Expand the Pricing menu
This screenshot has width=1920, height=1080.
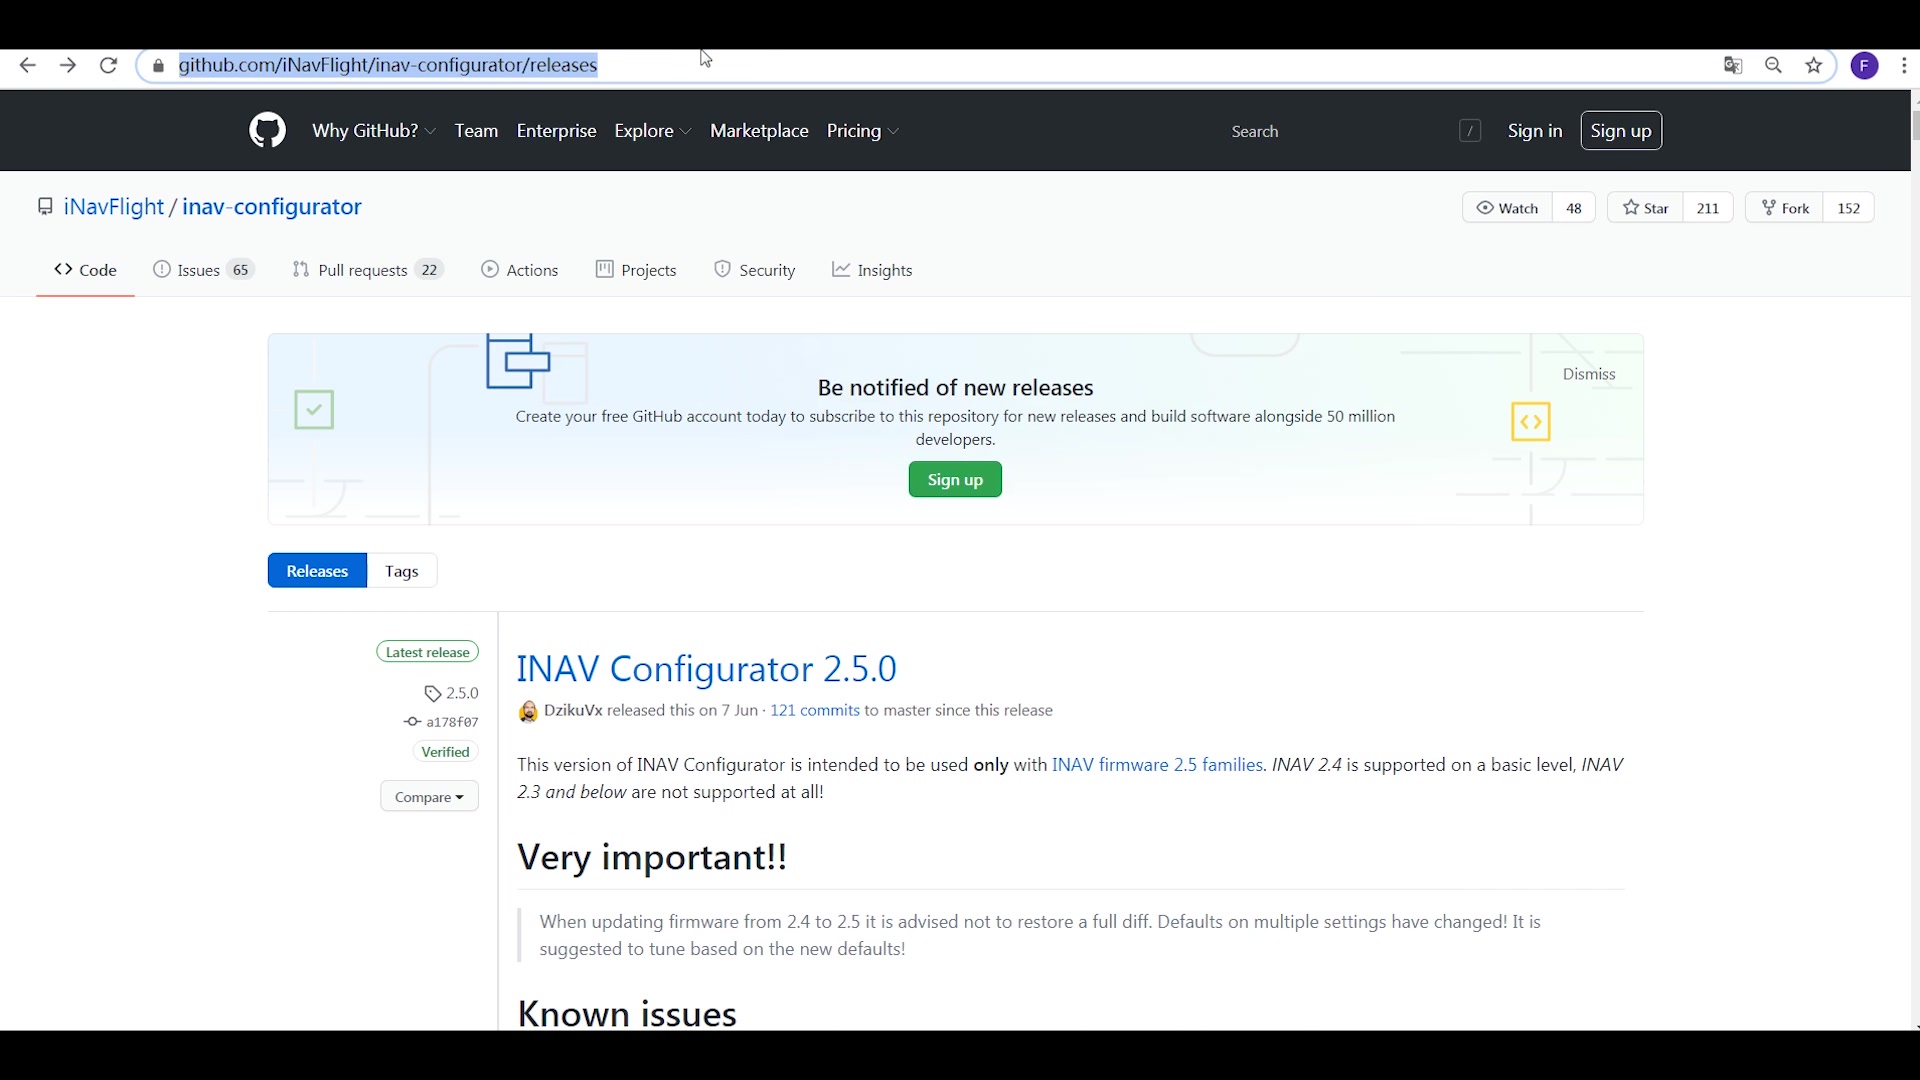pyautogui.click(x=864, y=131)
